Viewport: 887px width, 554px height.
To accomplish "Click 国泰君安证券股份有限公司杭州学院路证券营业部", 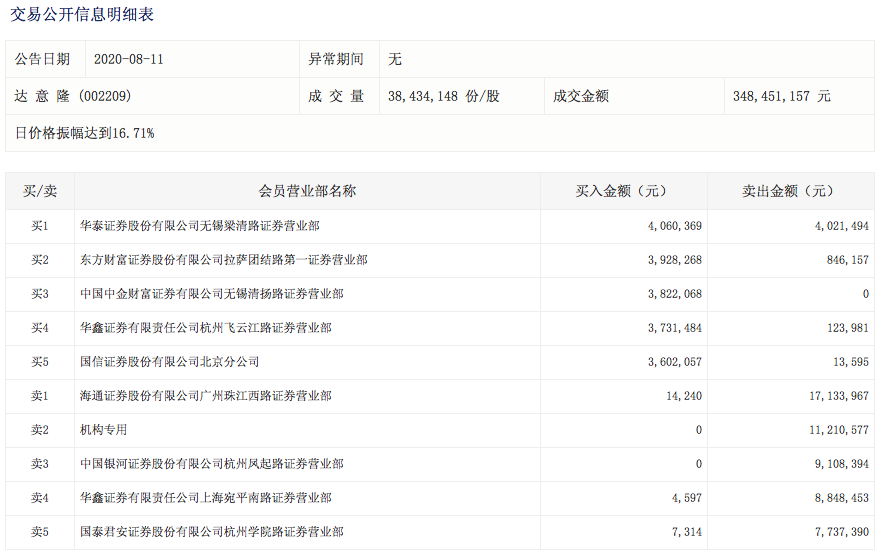I will pos(212,532).
